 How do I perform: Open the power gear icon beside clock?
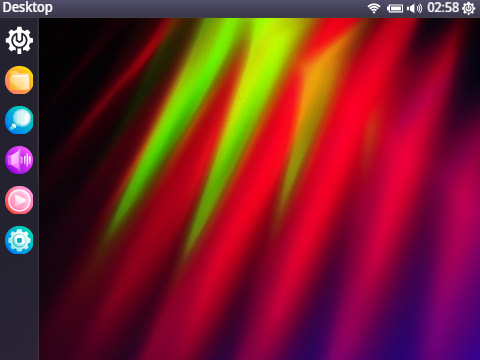click(x=469, y=8)
